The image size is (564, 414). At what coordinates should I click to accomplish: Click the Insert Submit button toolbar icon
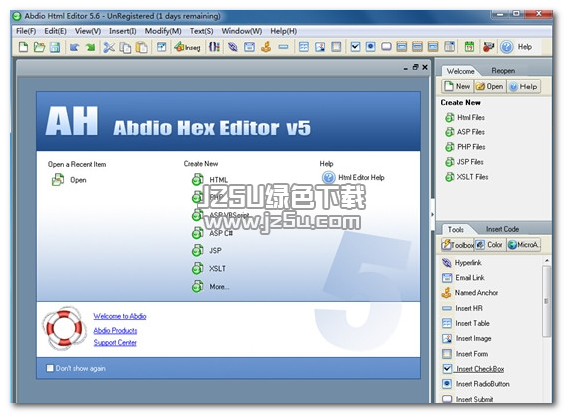pos(386,47)
